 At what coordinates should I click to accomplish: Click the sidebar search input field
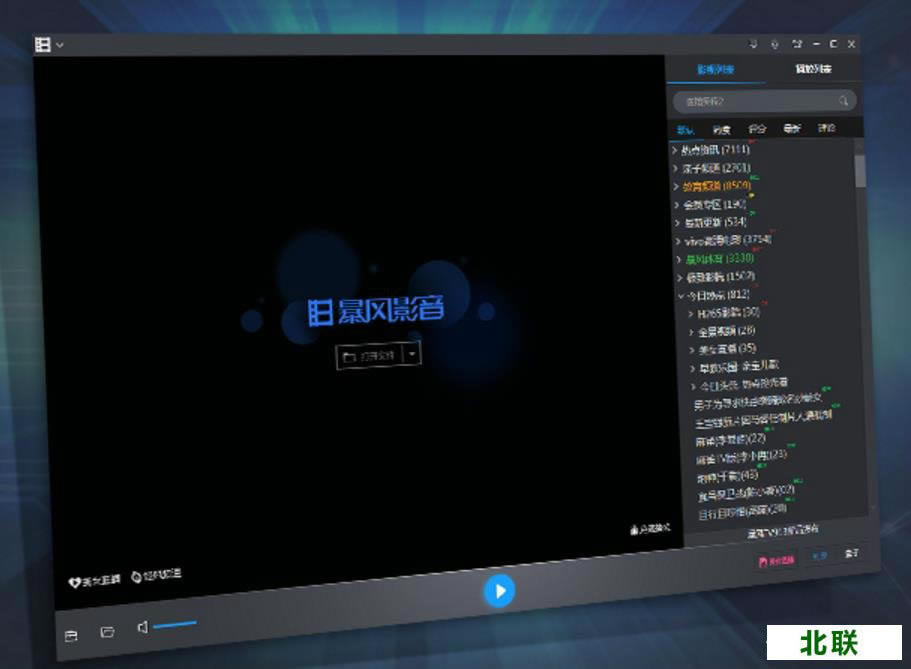753,101
